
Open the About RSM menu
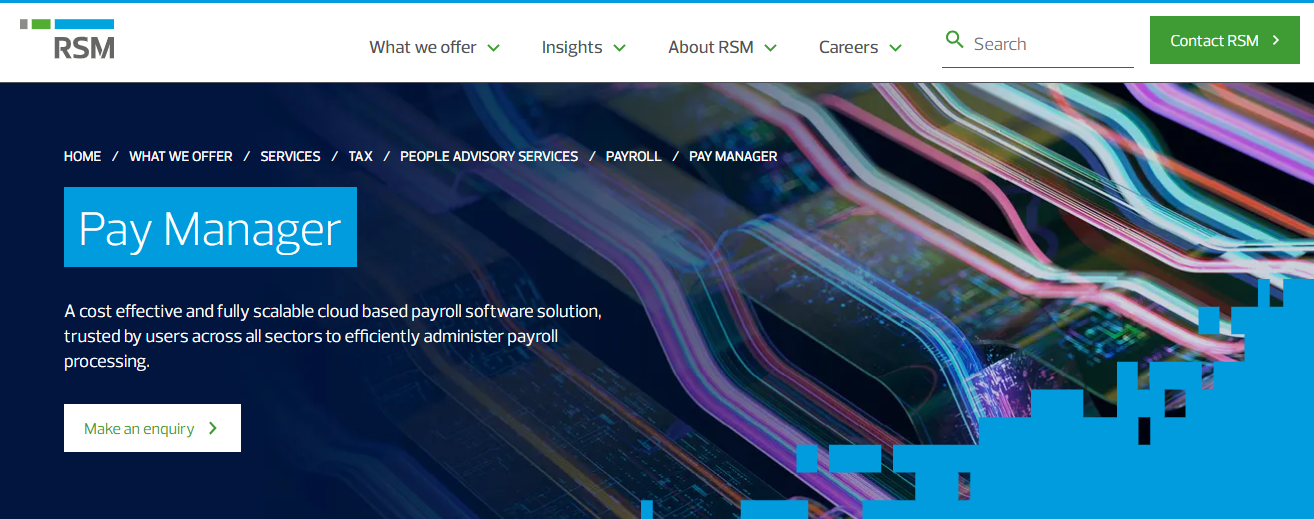723,47
